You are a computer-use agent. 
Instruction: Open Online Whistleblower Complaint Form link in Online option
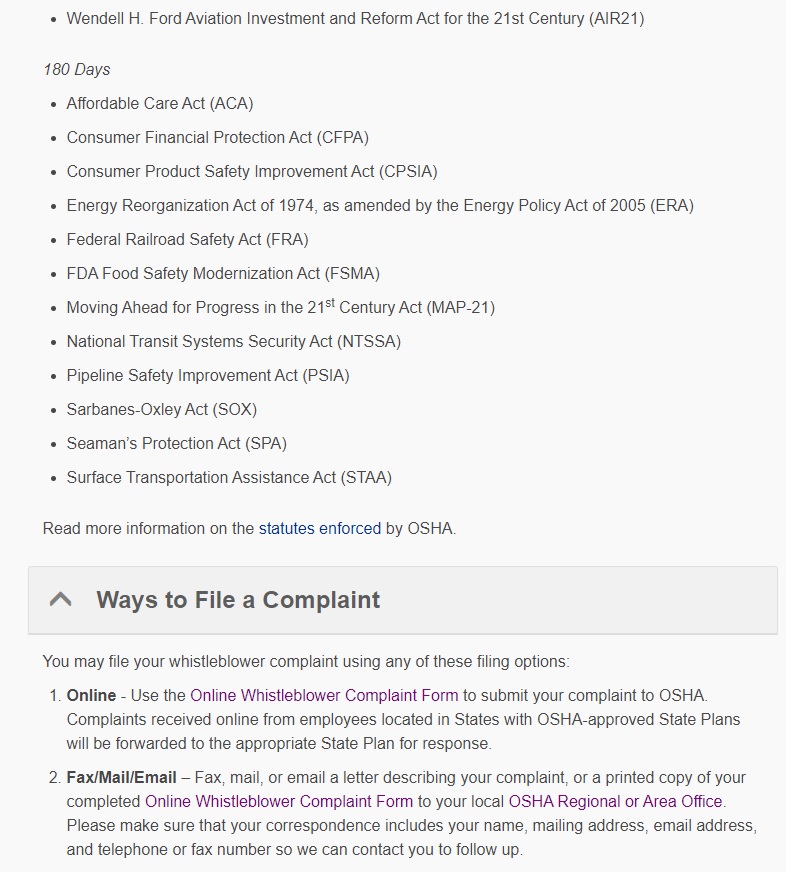324,695
